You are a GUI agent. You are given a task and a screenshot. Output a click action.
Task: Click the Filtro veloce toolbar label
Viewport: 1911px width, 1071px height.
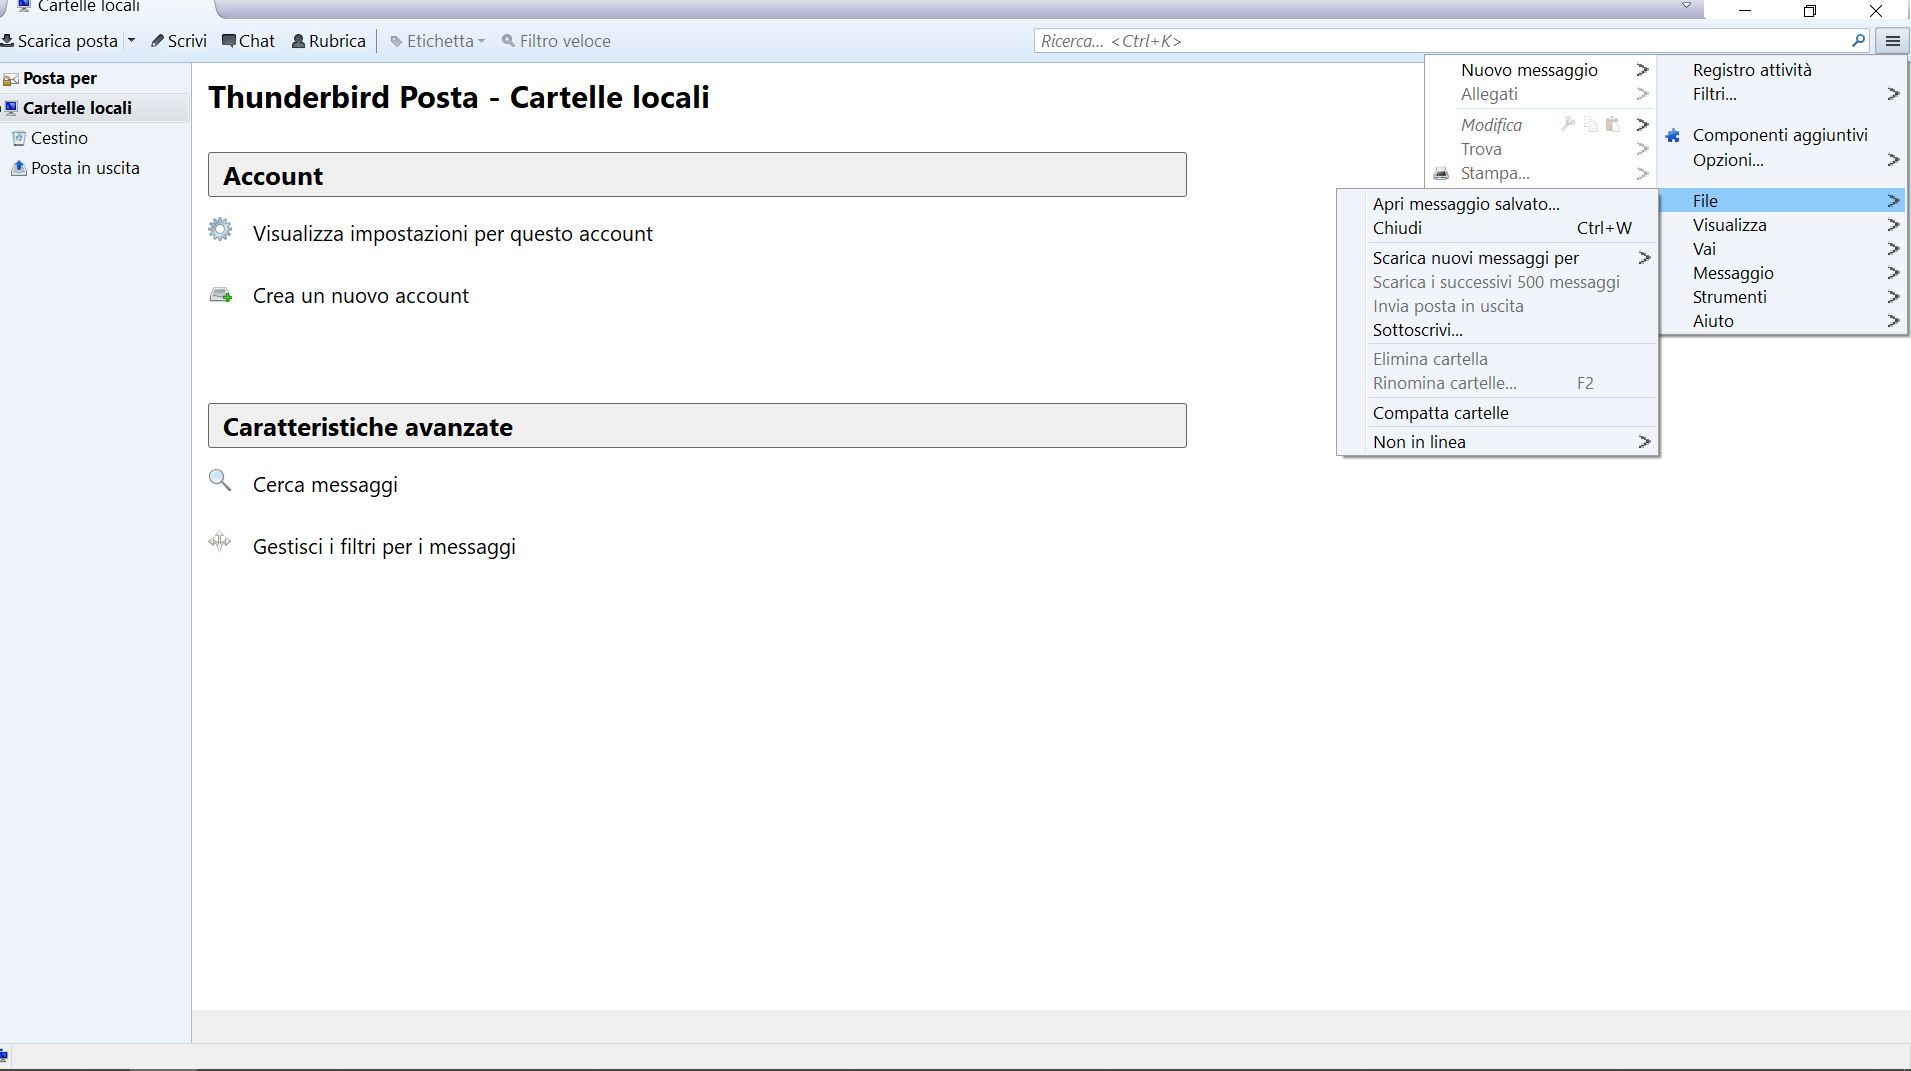tap(565, 41)
